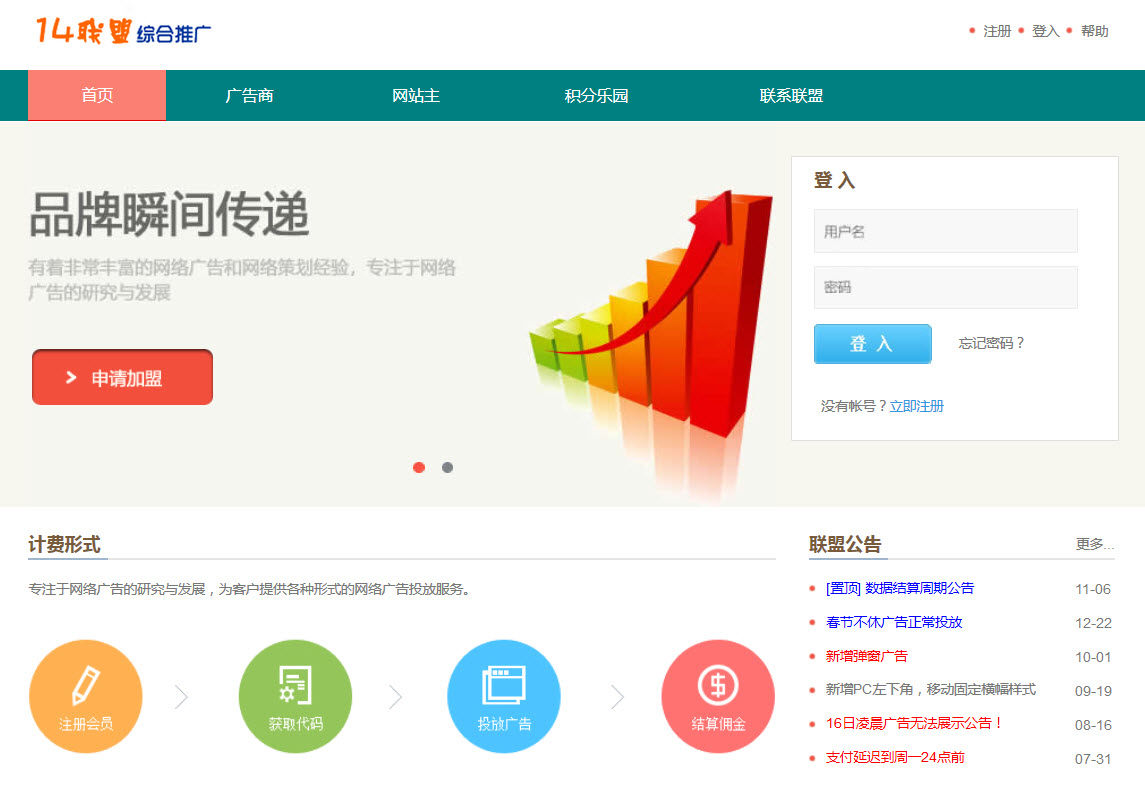Image resolution: width=1145 pixels, height=790 pixels.
Task: Open the 联系联盟 menu item
Action: [x=791, y=96]
